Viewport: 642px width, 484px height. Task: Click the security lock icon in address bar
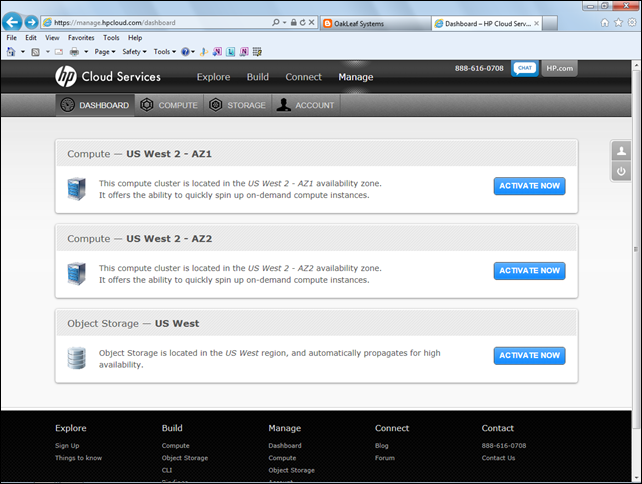[x=294, y=23]
